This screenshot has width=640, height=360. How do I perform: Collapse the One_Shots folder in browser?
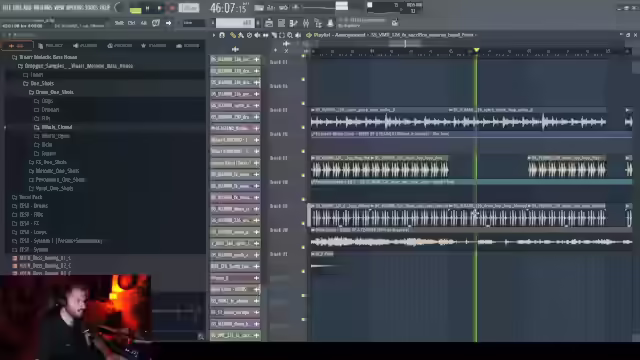coord(38,83)
